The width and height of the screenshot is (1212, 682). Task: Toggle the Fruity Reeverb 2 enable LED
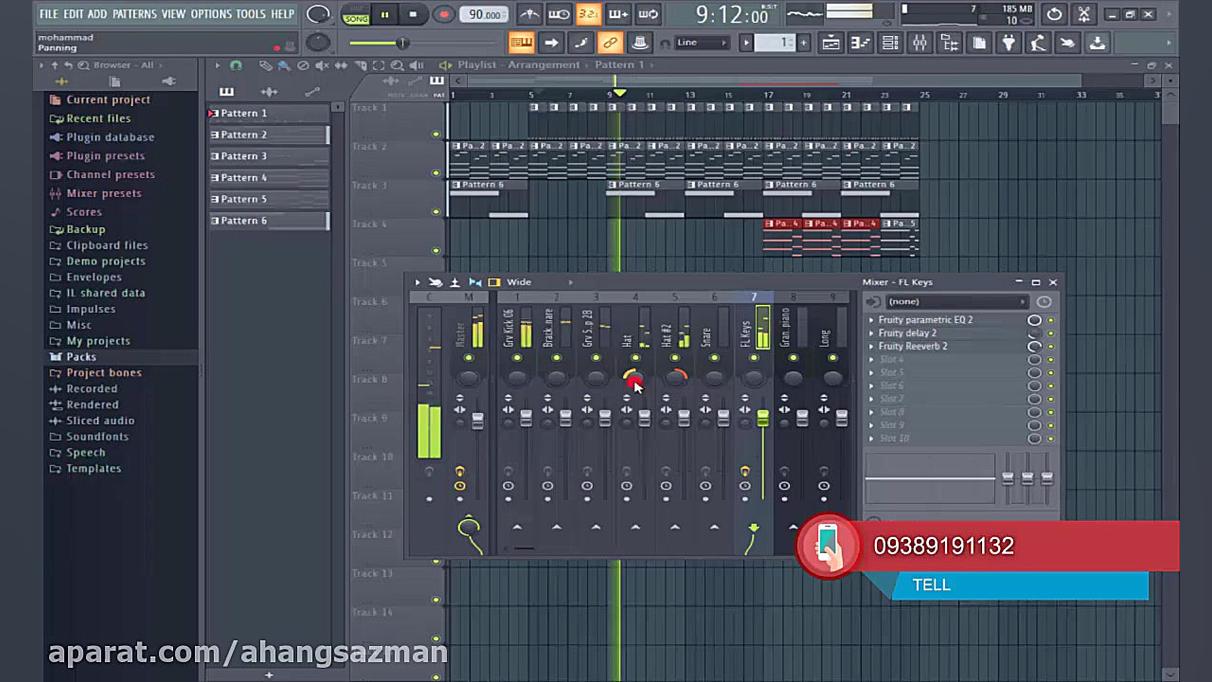(1051, 346)
